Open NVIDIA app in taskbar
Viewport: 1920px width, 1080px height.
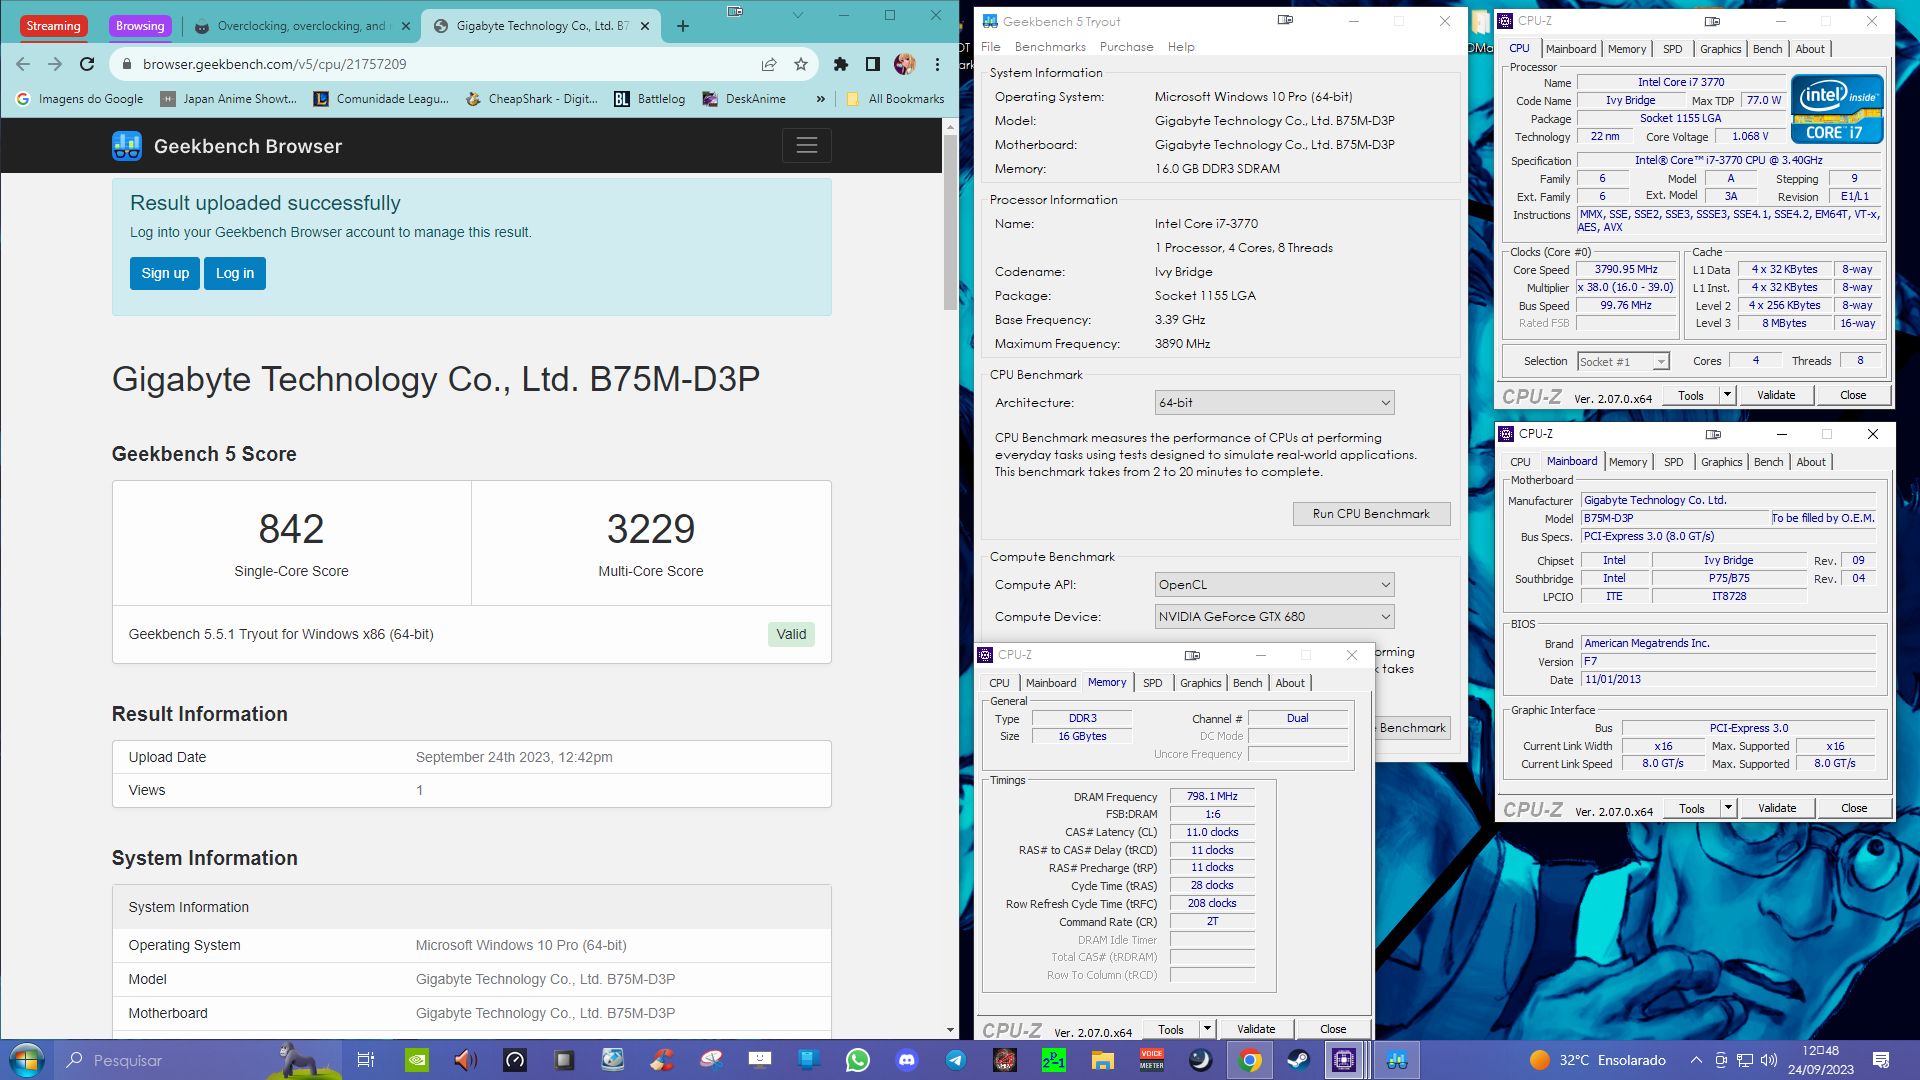pyautogui.click(x=417, y=1060)
